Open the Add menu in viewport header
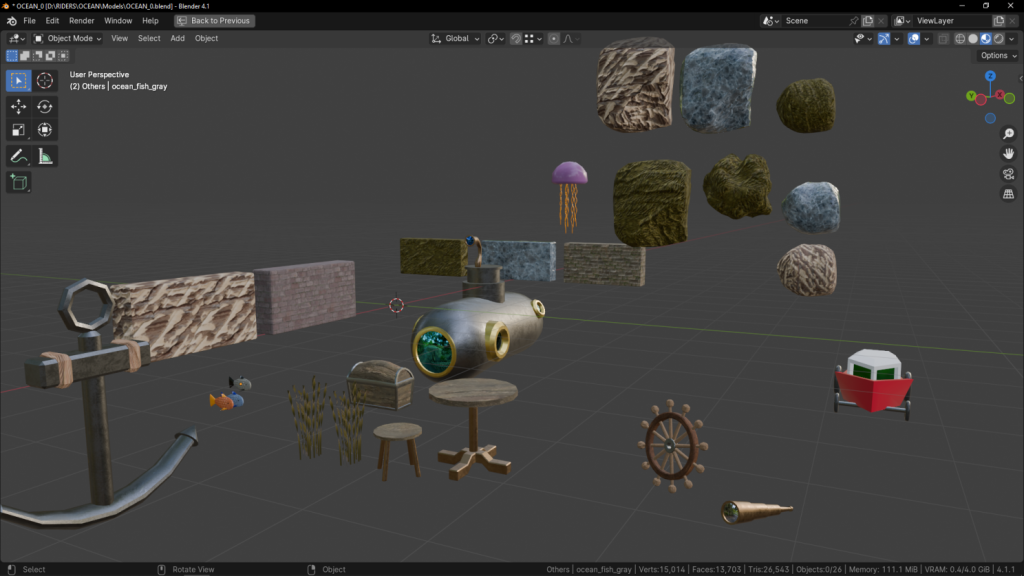1024x576 pixels. coord(177,39)
